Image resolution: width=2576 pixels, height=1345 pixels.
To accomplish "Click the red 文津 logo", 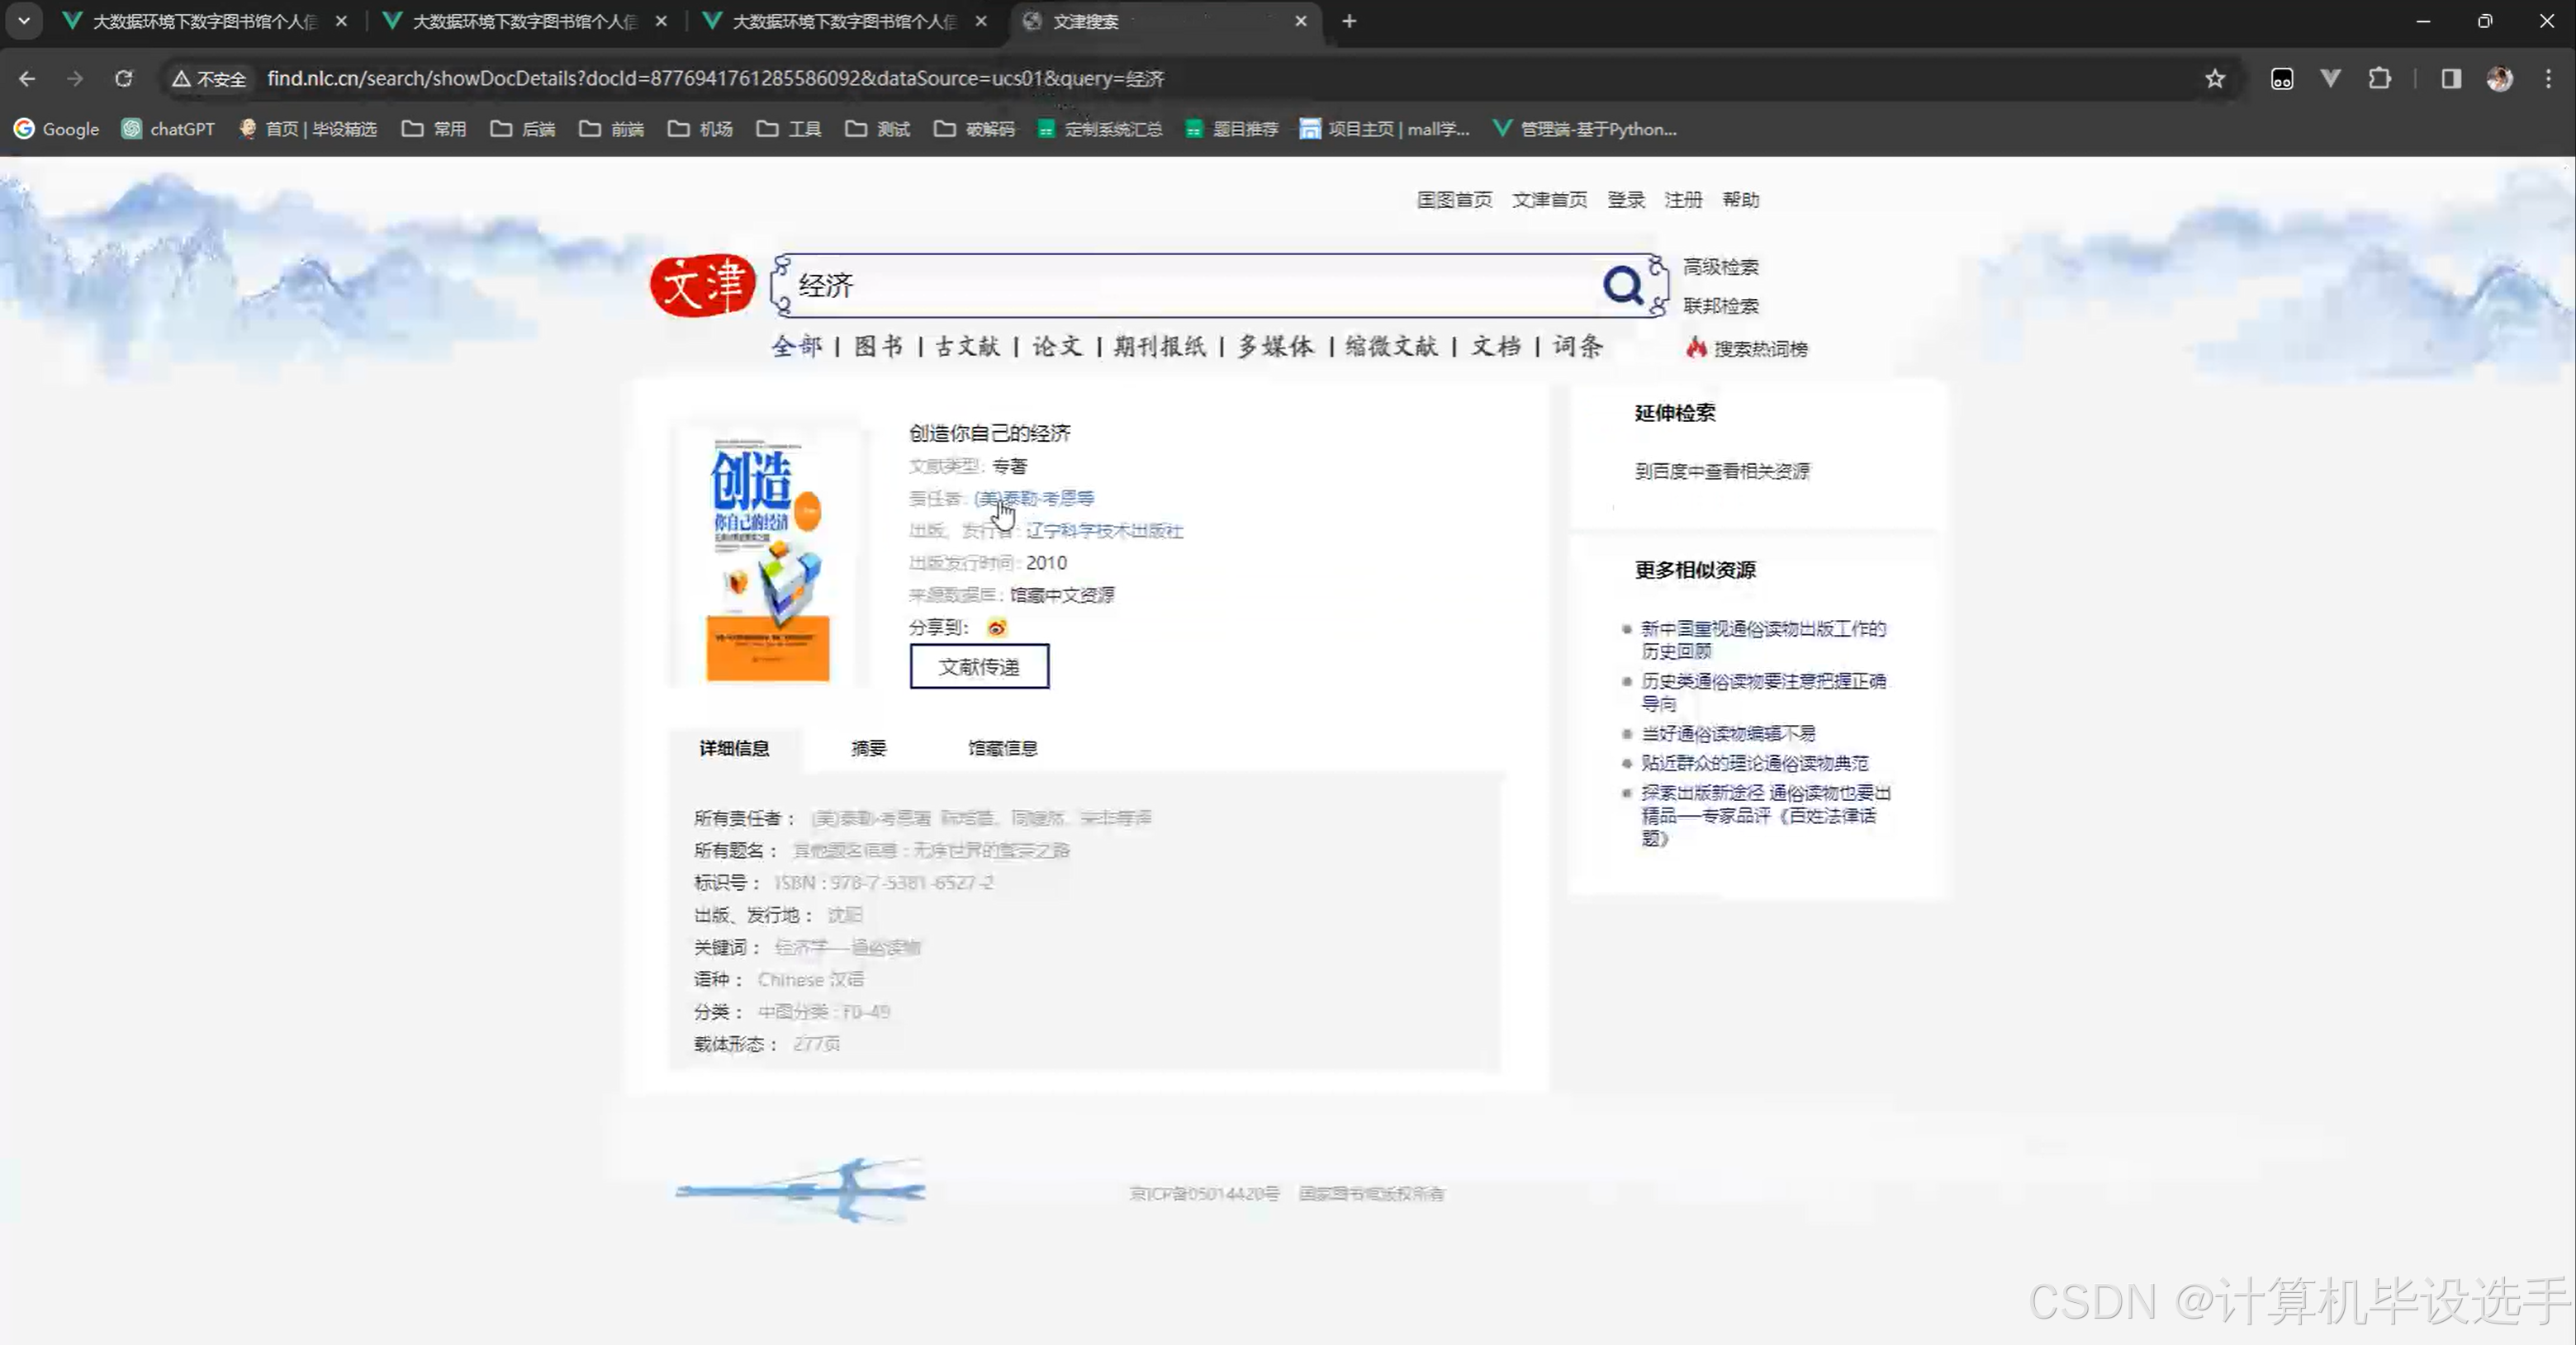I will 703,285.
